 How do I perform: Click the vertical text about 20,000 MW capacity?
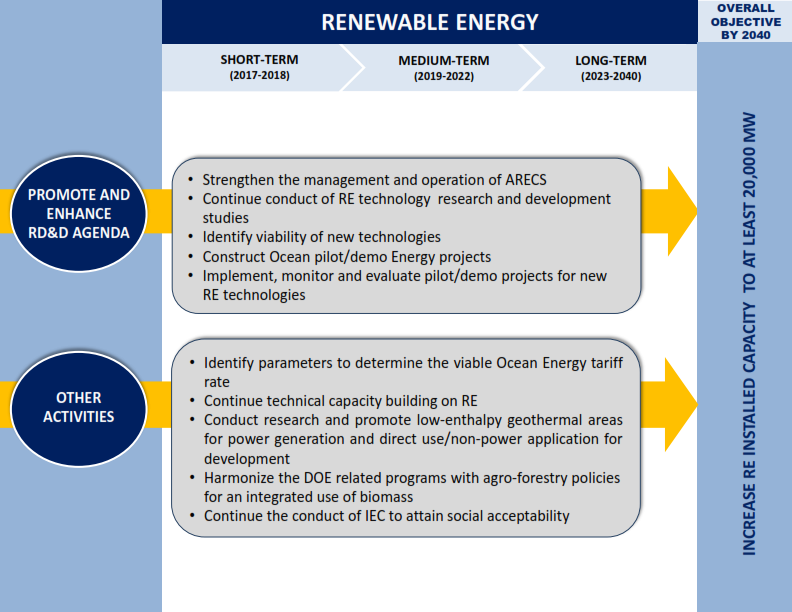coord(749,334)
